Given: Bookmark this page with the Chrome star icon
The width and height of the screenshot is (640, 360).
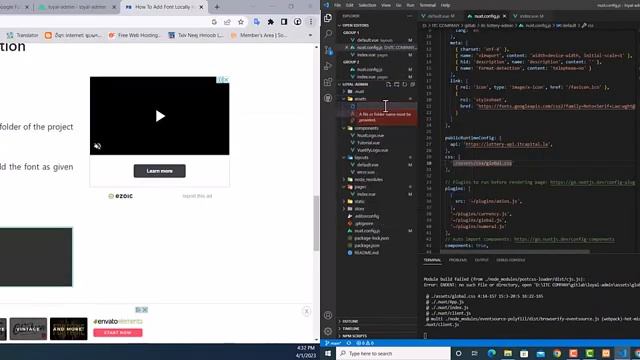Looking at the screenshot, I should [x=241, y=22].
